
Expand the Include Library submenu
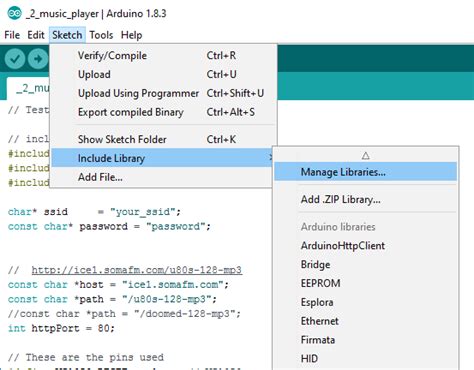point(162,158)
